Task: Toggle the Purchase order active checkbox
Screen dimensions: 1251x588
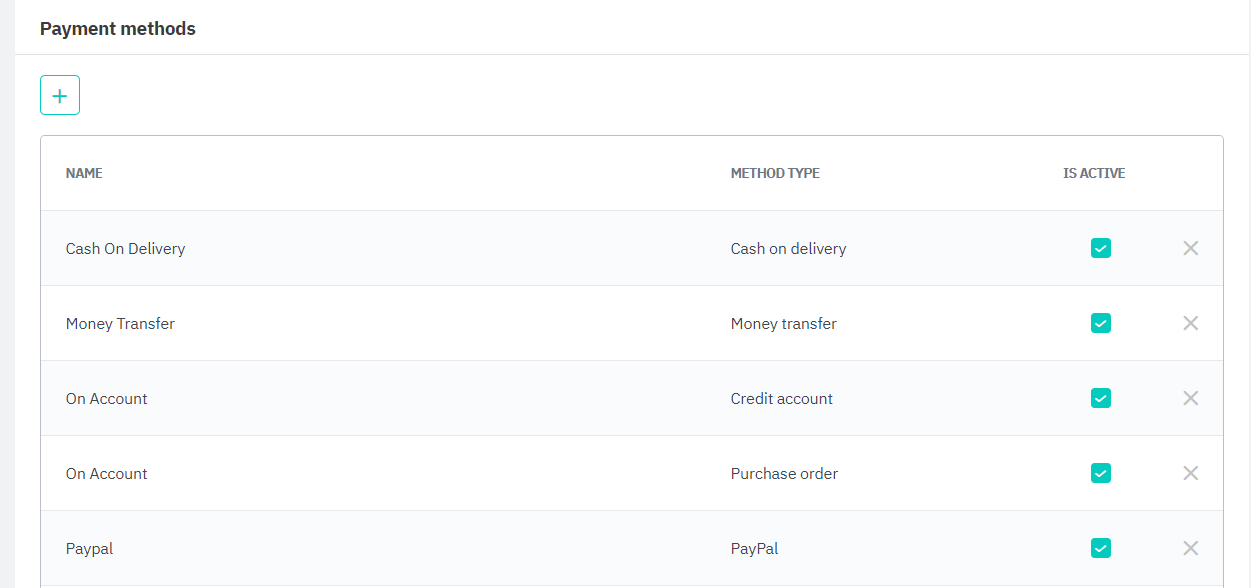Action: [1100, 473]
